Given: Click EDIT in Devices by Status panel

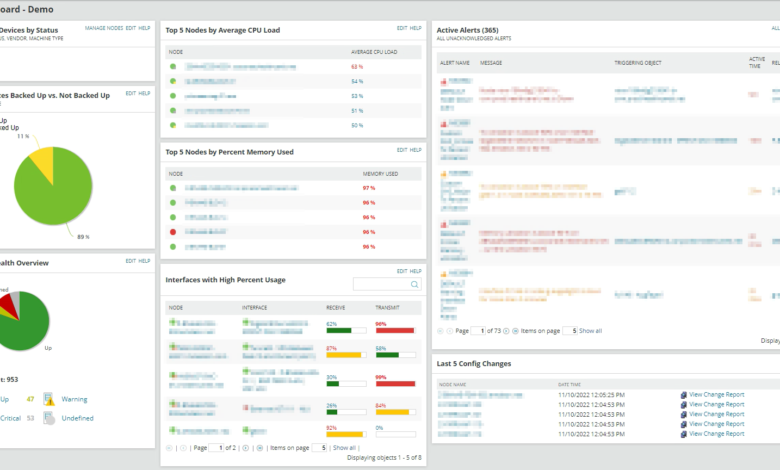Looking at the screenshot, I should click(131, 28).
